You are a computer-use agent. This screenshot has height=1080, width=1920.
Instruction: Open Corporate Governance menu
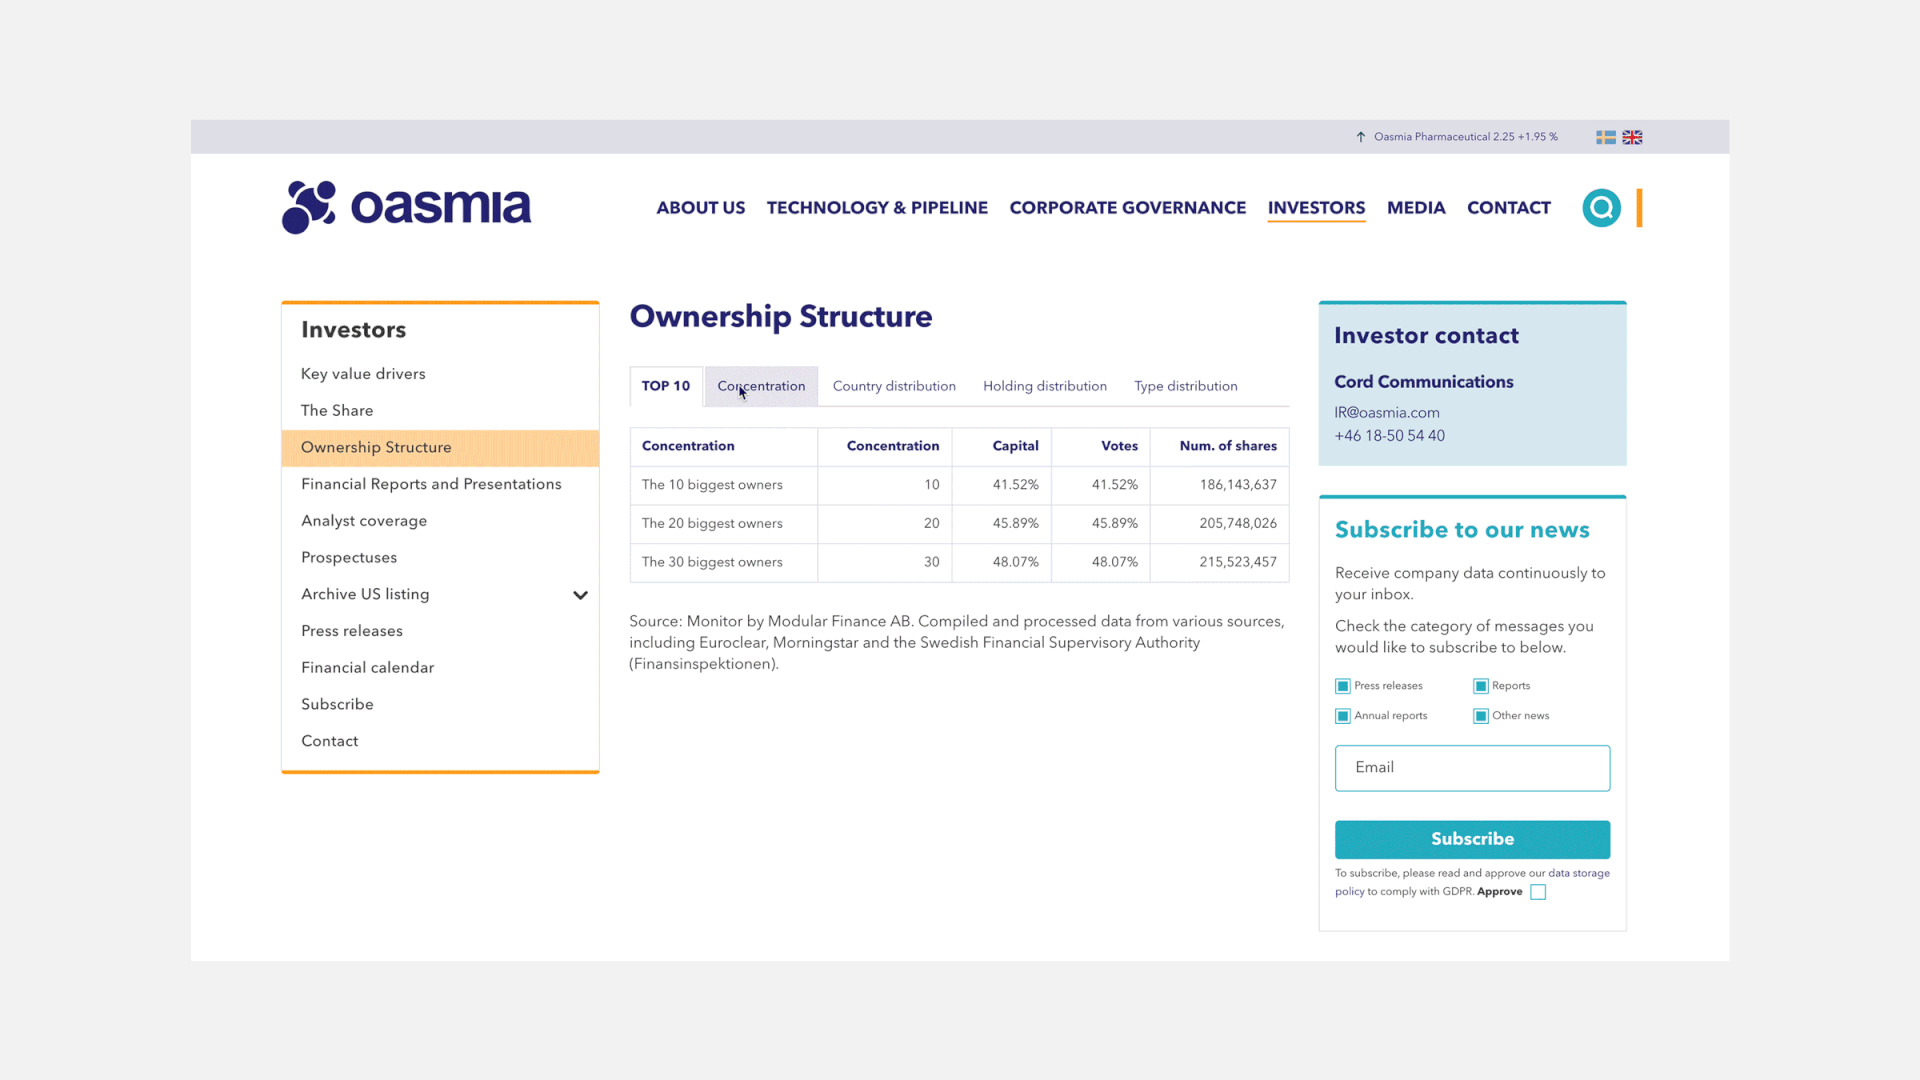click(x=1127, y=208)
